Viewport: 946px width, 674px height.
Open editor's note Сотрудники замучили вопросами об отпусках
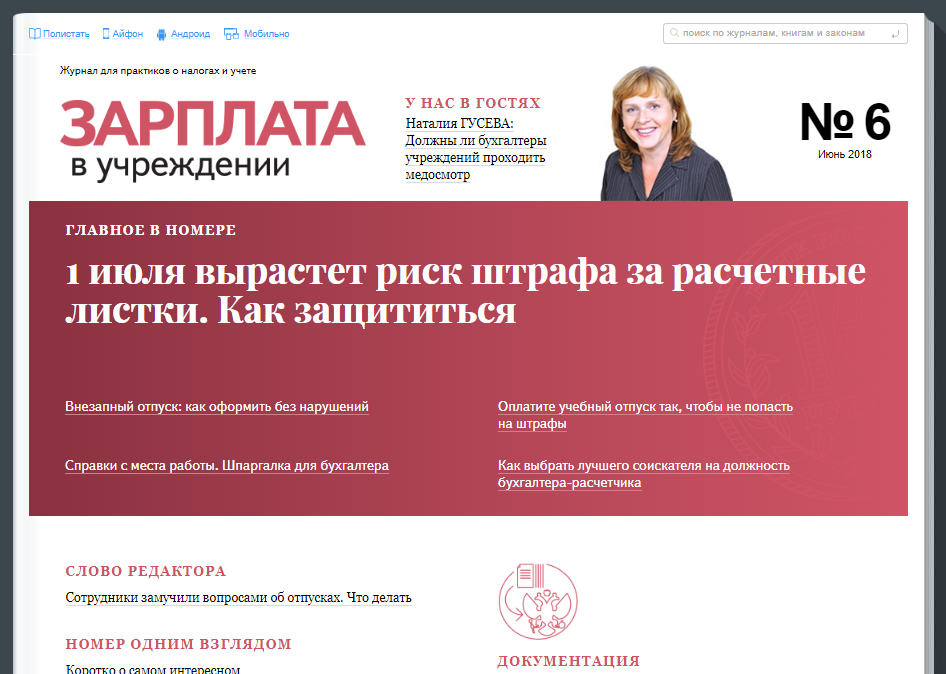tap(238, 598)
